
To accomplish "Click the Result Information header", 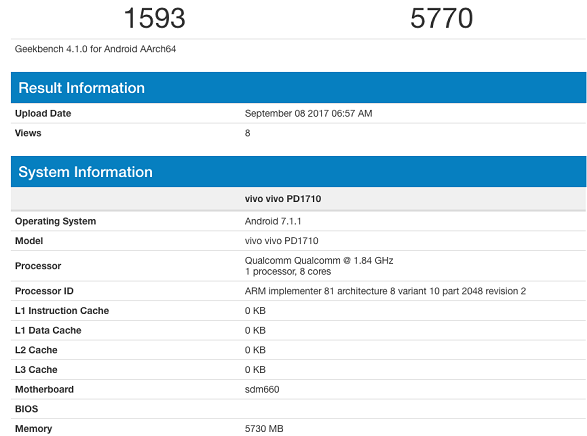I will coord(298,88).
